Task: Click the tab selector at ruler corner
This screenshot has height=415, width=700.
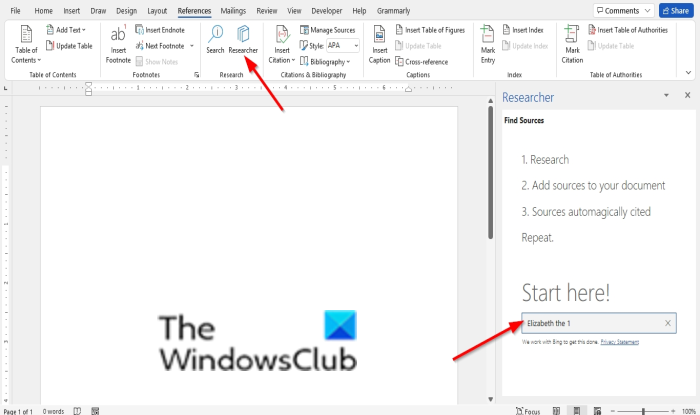Action: pos(6,88)
